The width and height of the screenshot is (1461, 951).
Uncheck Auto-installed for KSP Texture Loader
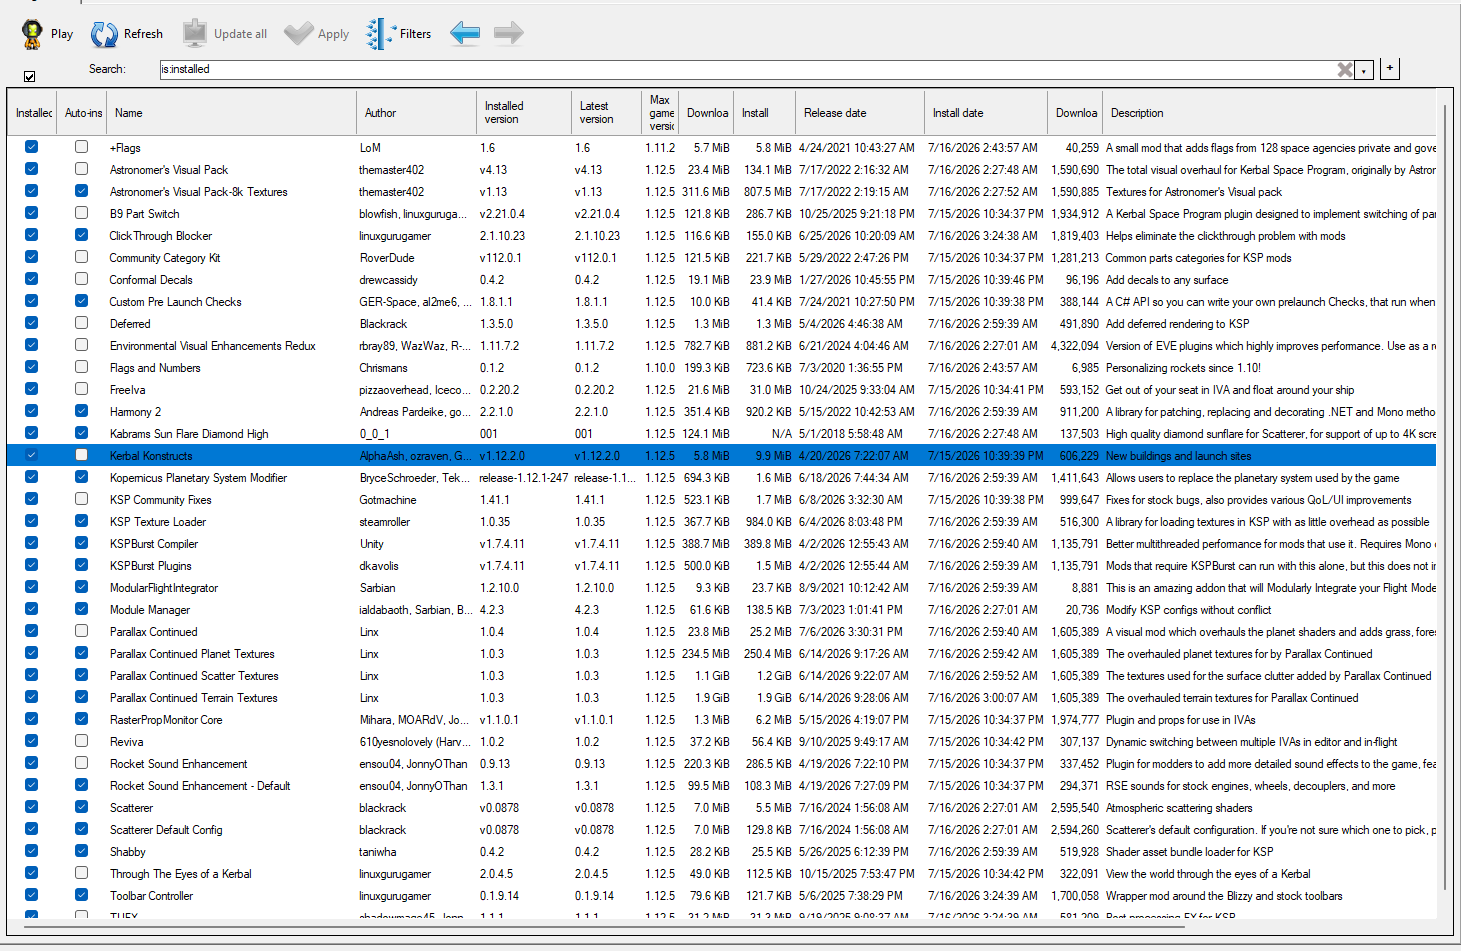coord(81,521)
